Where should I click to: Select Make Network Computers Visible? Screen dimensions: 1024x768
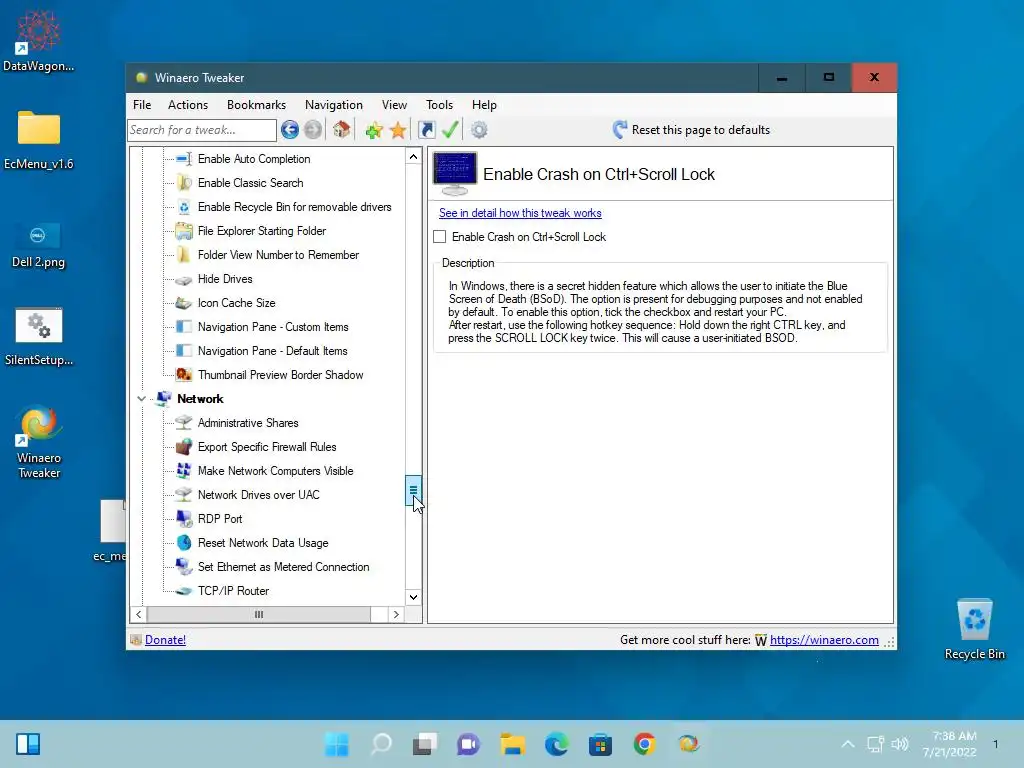click(276, 471)
